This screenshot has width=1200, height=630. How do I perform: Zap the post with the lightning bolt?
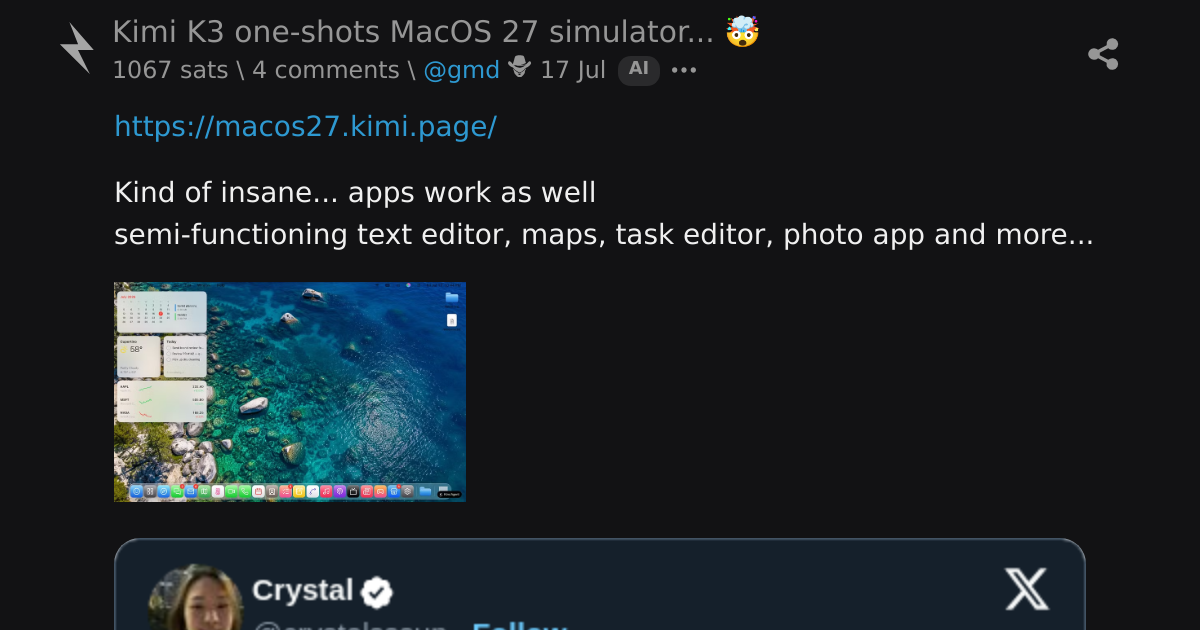pos(76,49)
